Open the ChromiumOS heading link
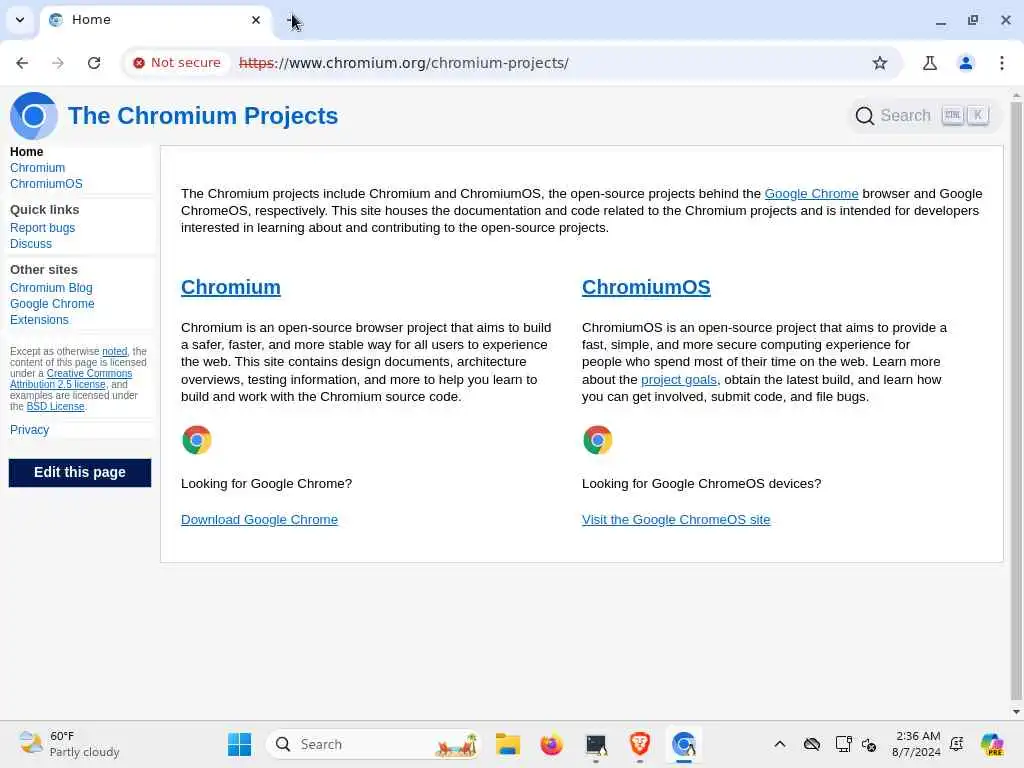Viewport: 1024px width, 768px height. (x=646, y=287)
